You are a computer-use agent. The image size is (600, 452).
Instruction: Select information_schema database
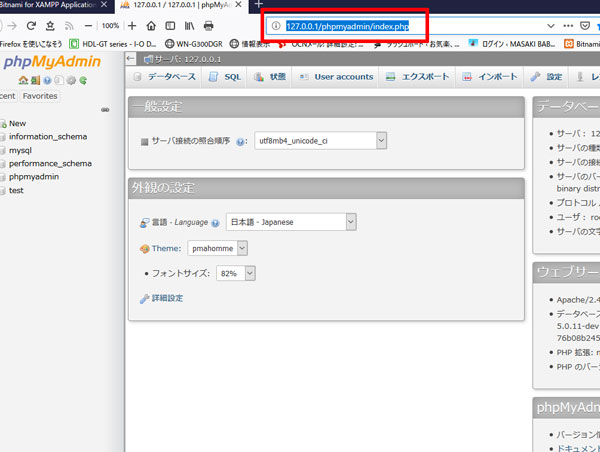click(x=48, y=137)
